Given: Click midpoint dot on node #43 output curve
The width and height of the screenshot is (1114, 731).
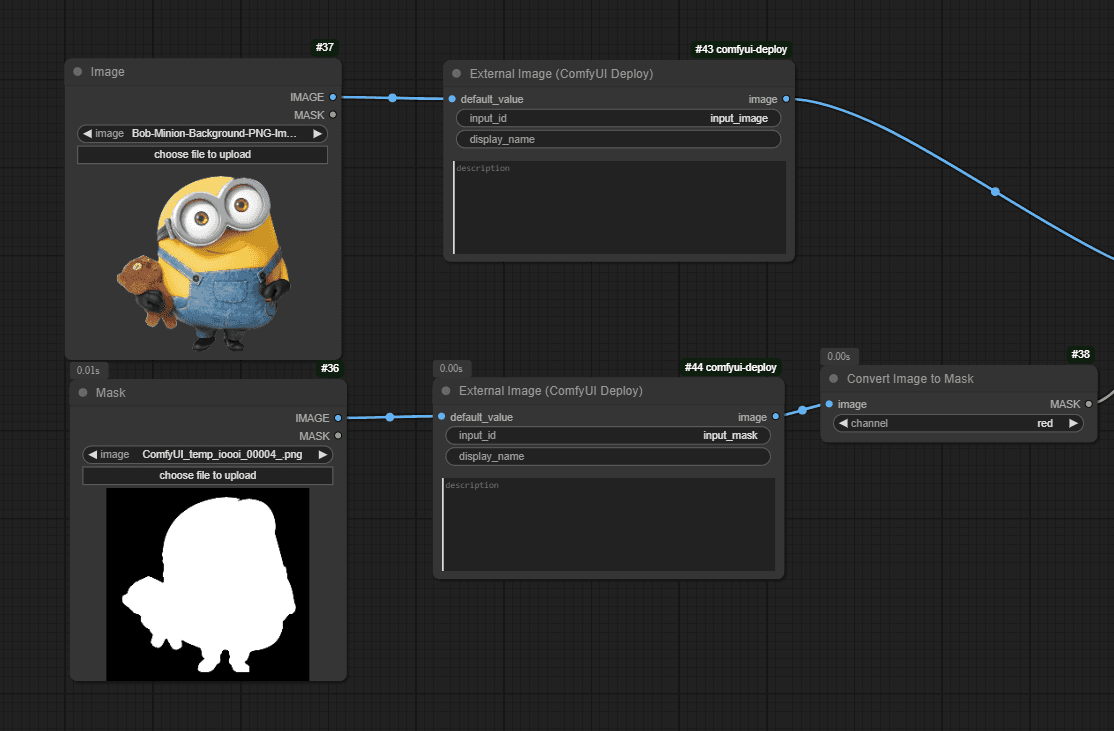Looking at the screenshot, I should coord(995,192).
